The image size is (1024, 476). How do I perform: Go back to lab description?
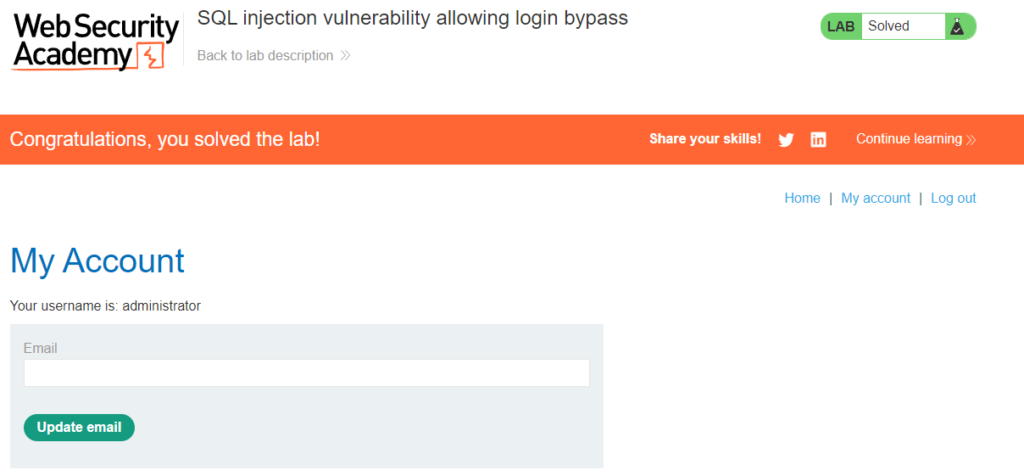pyautogui.click(x=265, y=56)
